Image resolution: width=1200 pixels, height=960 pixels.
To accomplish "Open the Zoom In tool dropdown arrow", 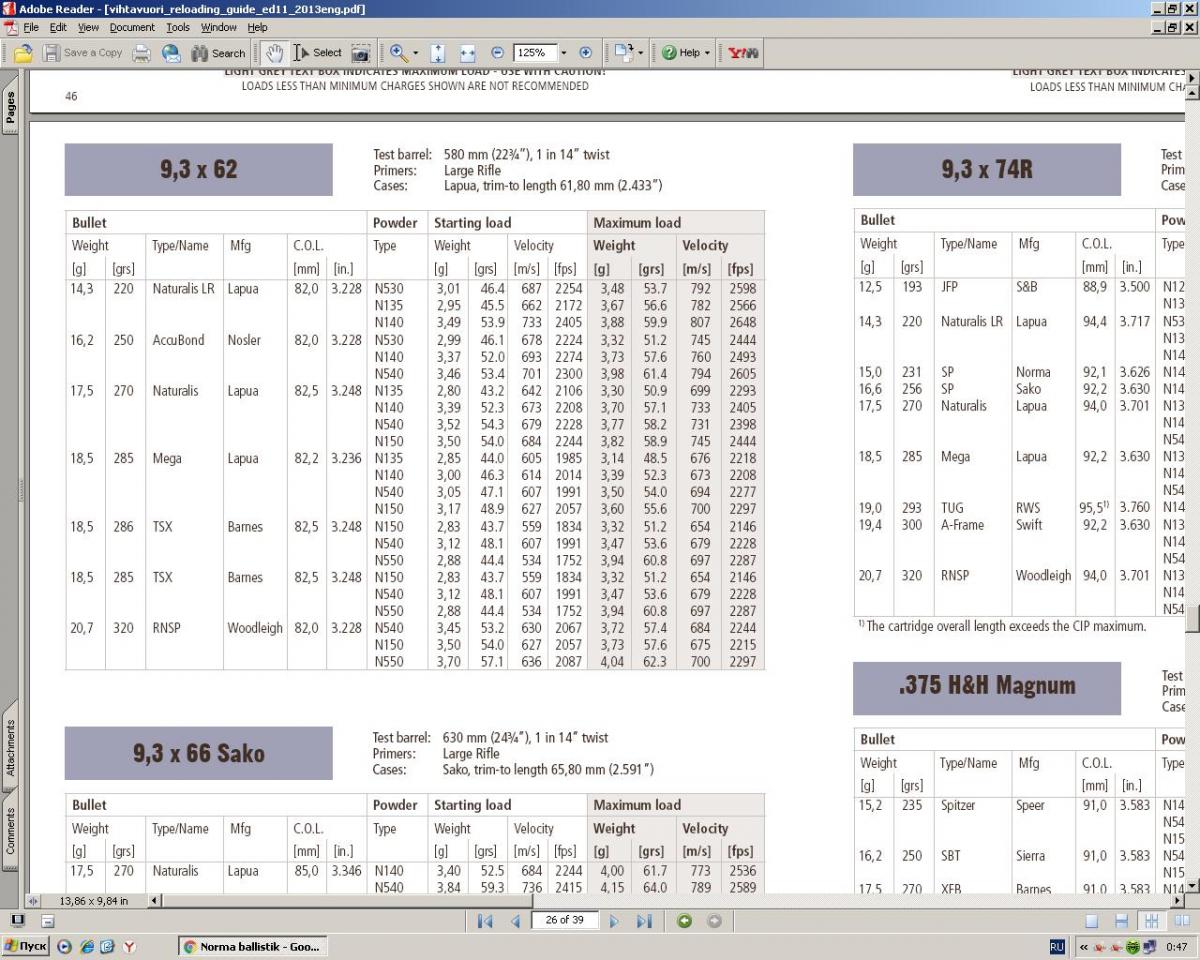I will 415,53.
